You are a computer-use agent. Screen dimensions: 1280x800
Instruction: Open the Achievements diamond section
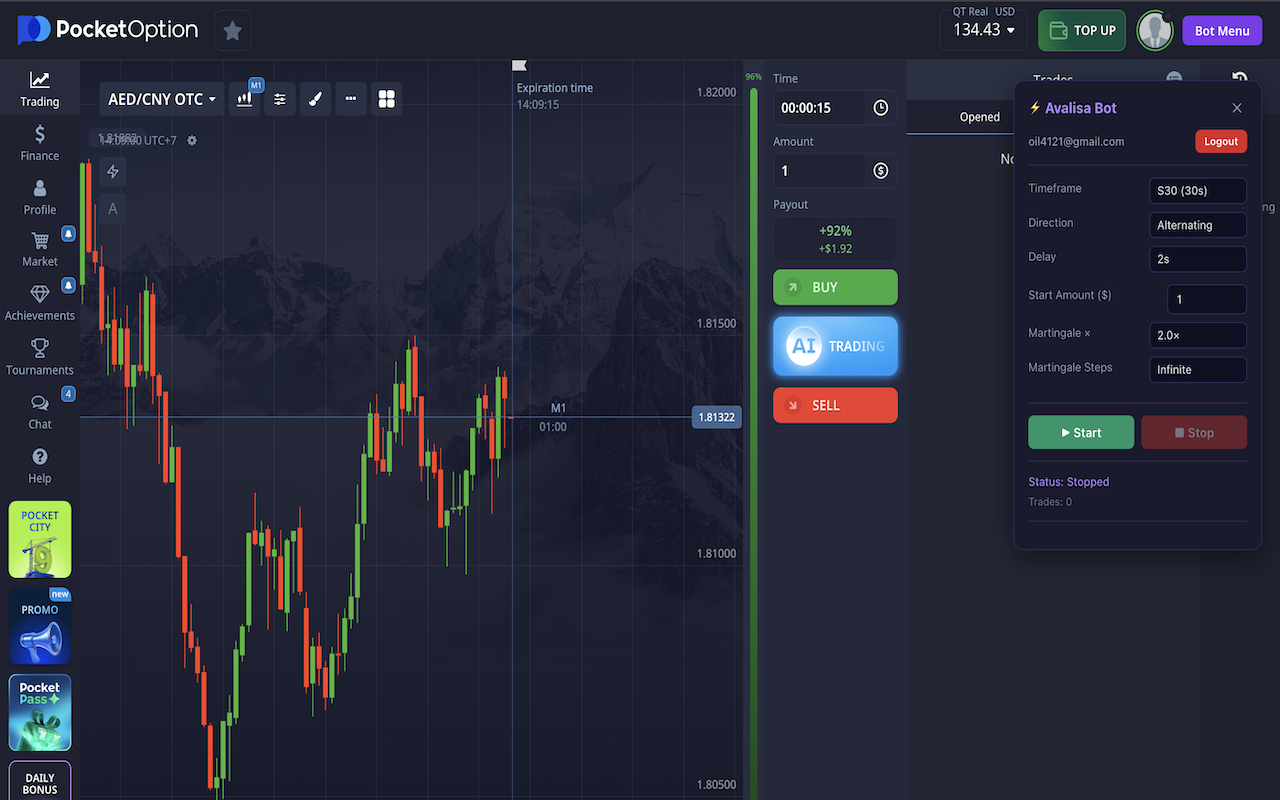[x=40, y=303]
